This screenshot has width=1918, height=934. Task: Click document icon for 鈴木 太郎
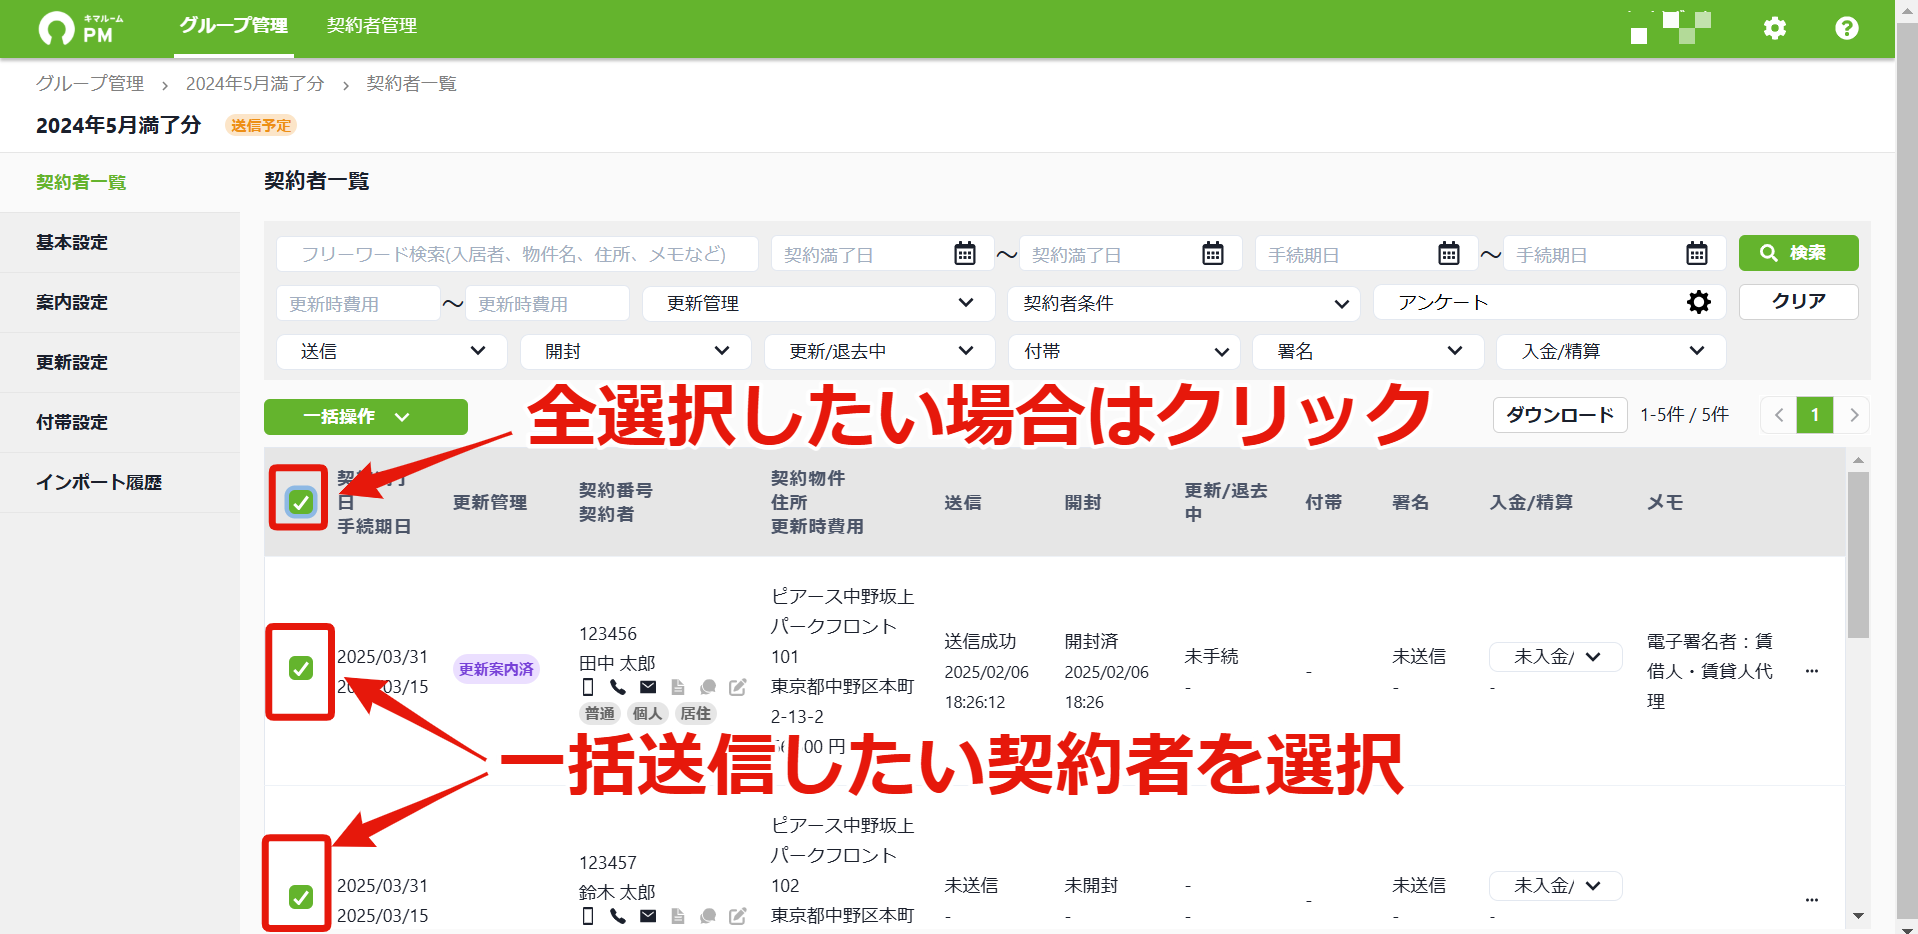[x=678, y=916]
